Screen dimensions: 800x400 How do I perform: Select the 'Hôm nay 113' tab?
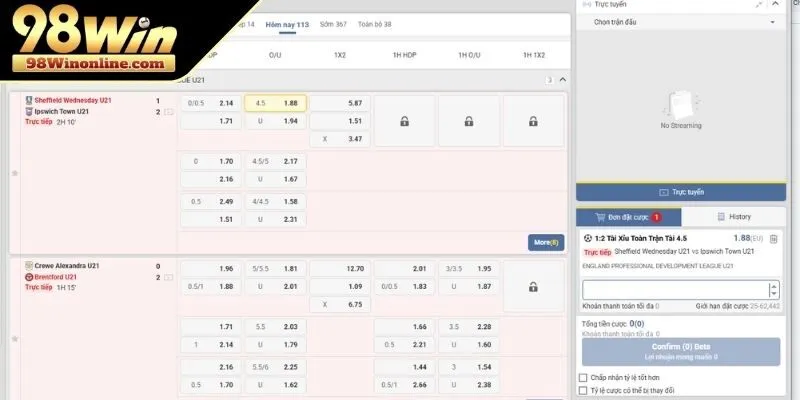tap(287, 23)
